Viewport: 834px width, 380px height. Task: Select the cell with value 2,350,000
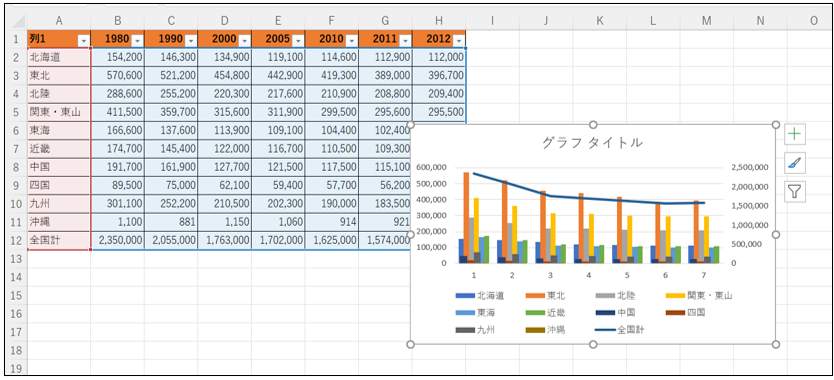click(118, 241)
